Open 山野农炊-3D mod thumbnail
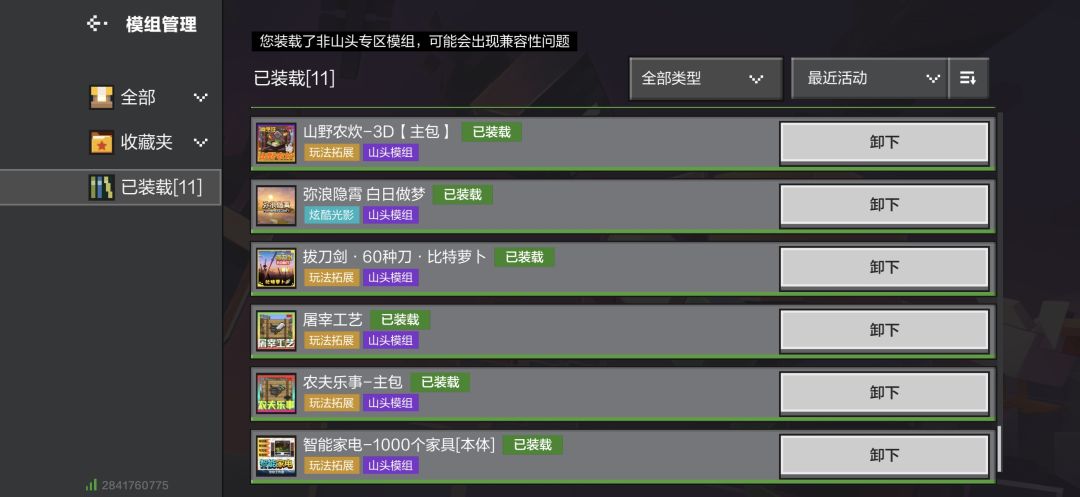The image size is (1080, 497). pos(276,143)
